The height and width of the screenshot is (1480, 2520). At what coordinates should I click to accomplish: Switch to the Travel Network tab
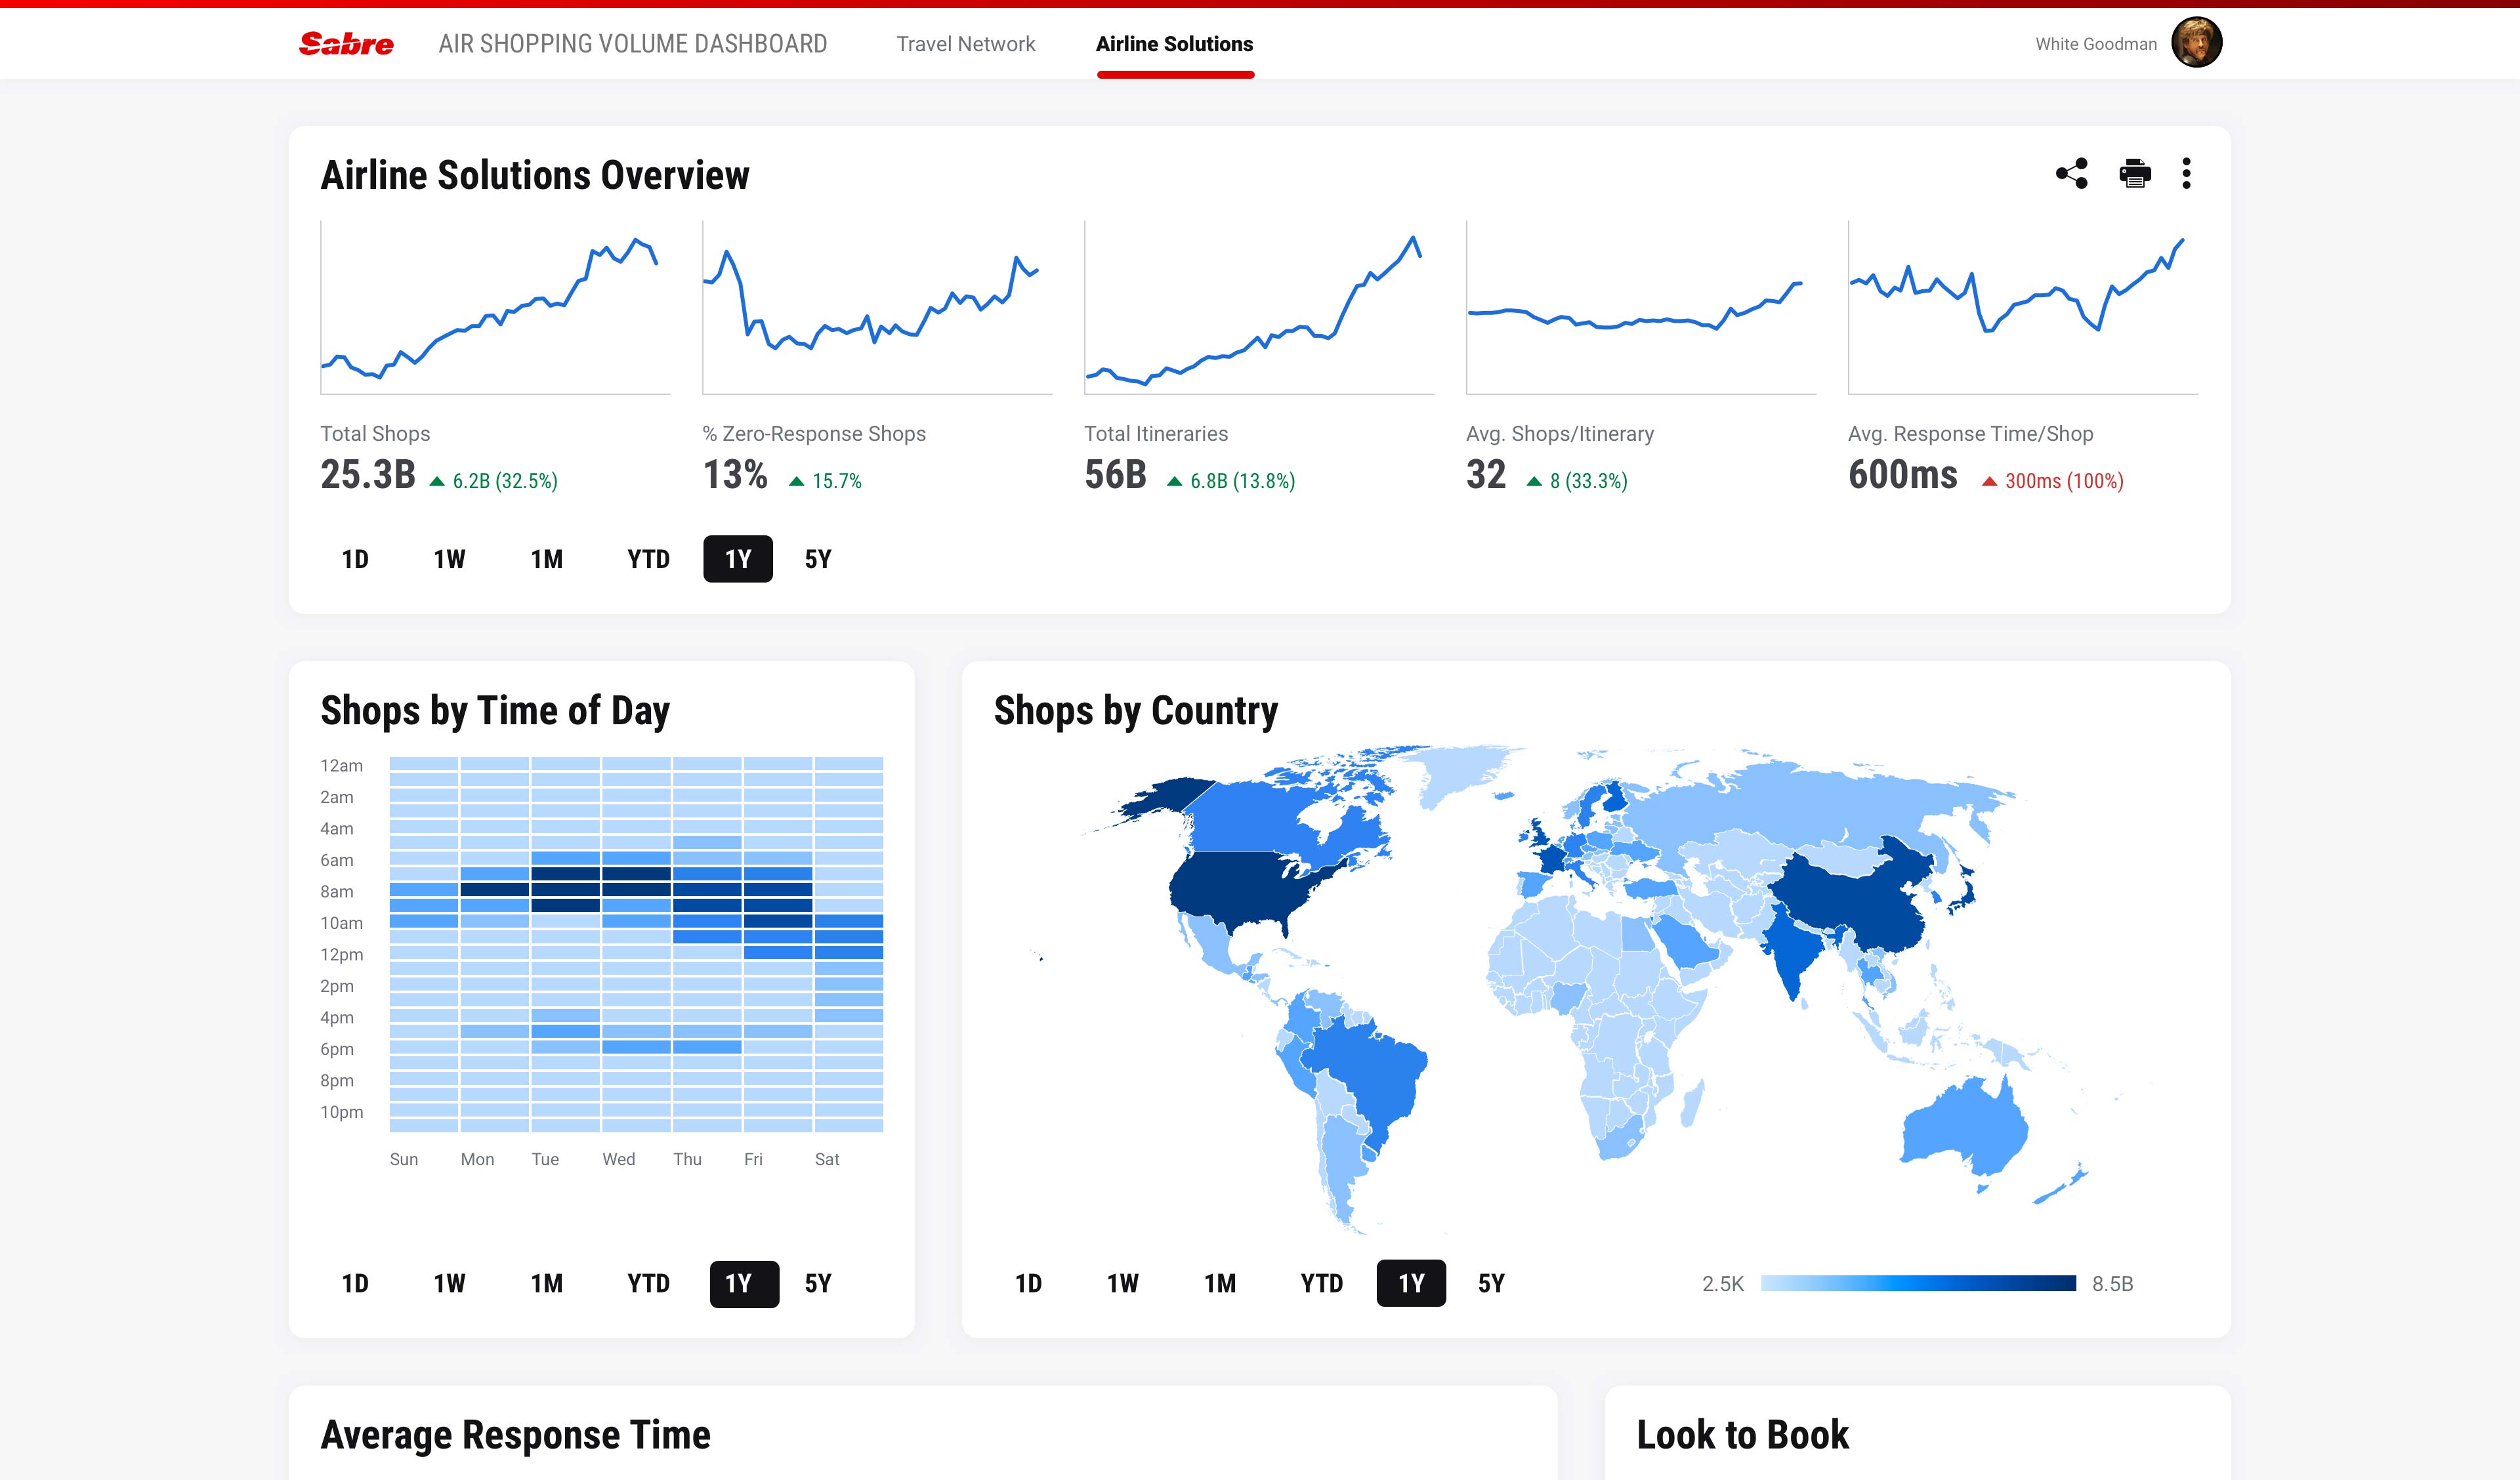pos(965,44)
